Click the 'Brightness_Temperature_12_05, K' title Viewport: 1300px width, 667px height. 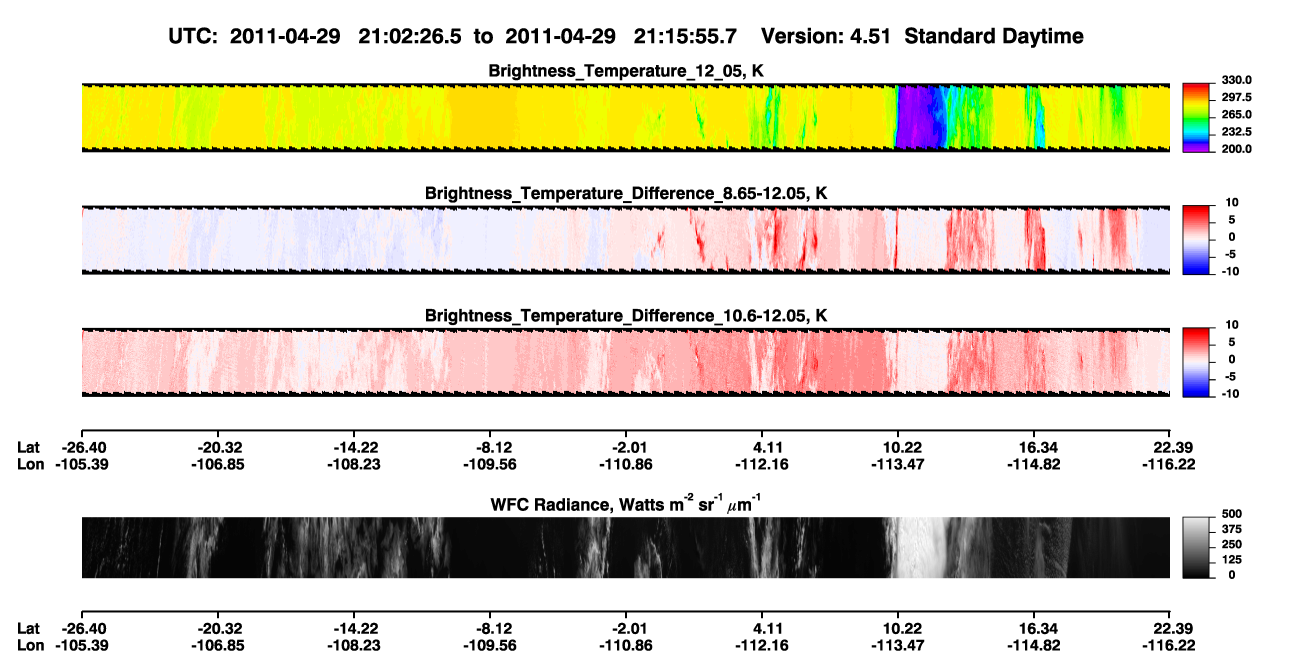pos(626,70)
